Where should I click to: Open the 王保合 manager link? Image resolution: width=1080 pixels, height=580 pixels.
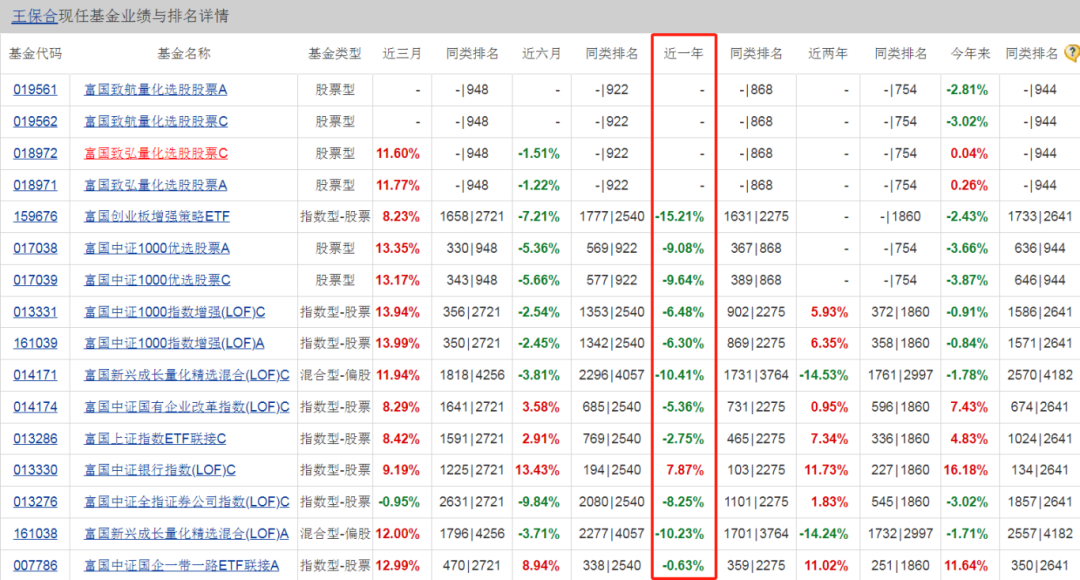point(34,16)
